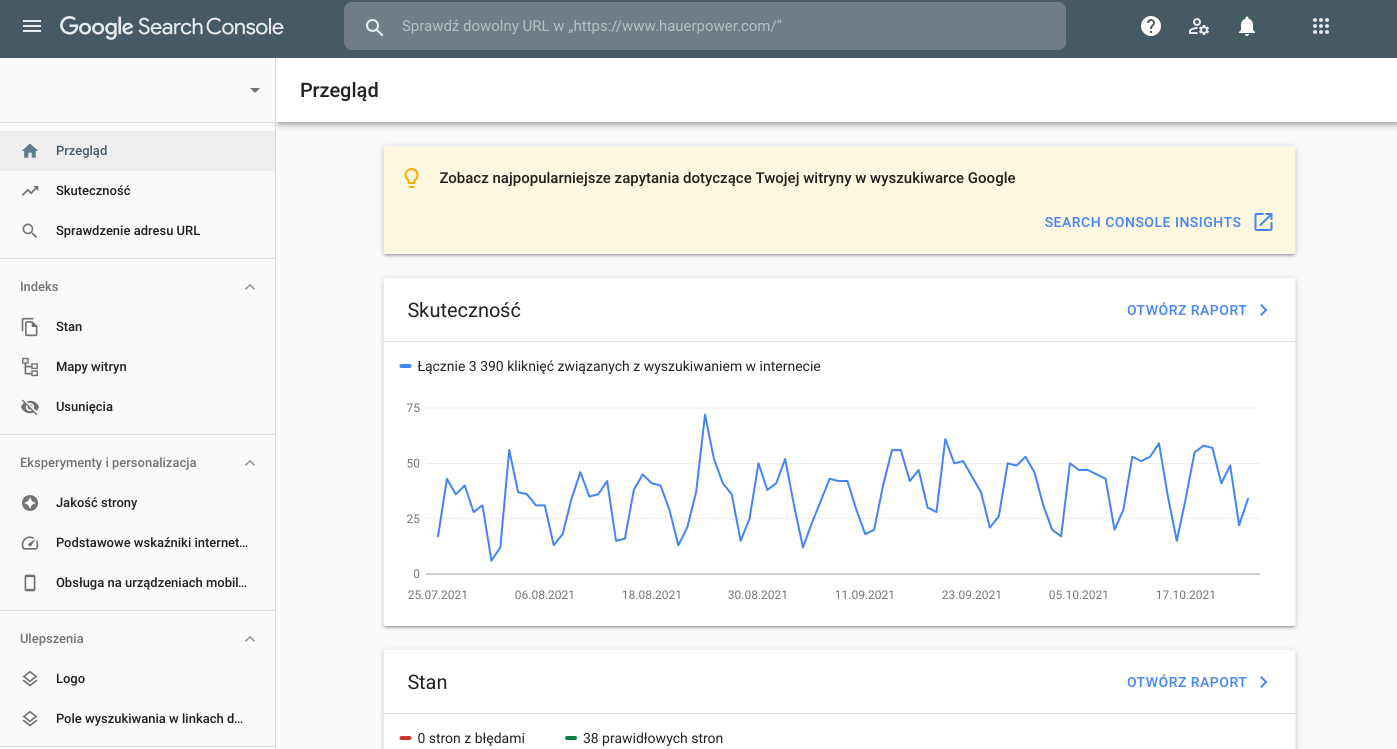Open the Google apps grid icon
Screen dimensions: 1397x749
coord(1321,26)
